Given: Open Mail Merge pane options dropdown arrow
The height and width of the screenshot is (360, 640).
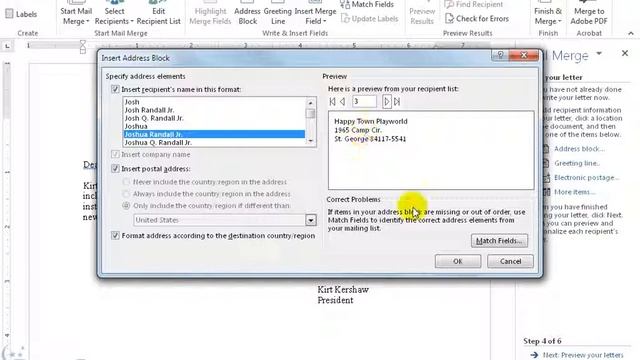Looking at the screenshot, I should click(x=599, y=53).
